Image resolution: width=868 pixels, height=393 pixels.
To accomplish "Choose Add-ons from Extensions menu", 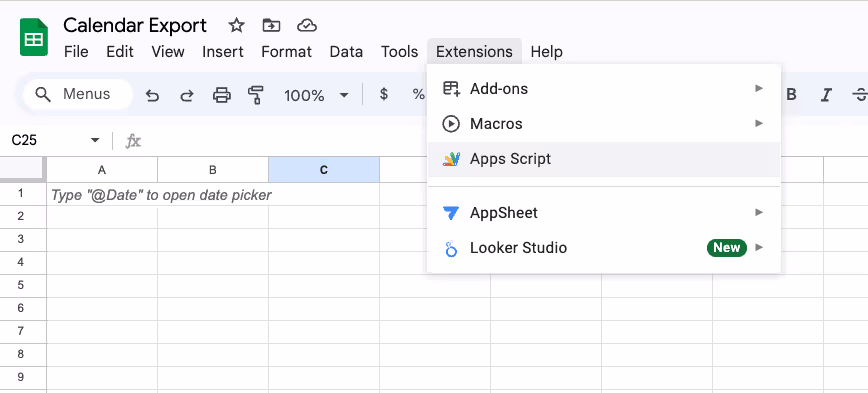I will point(604,89).
